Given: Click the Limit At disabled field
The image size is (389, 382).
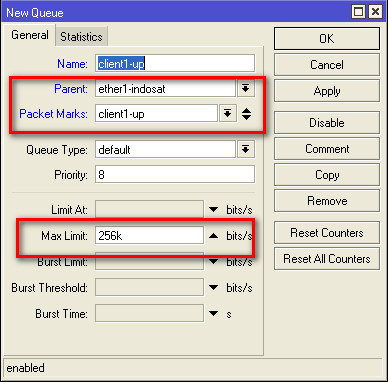Looking at the screenshot, I should (x=149, y=209).
